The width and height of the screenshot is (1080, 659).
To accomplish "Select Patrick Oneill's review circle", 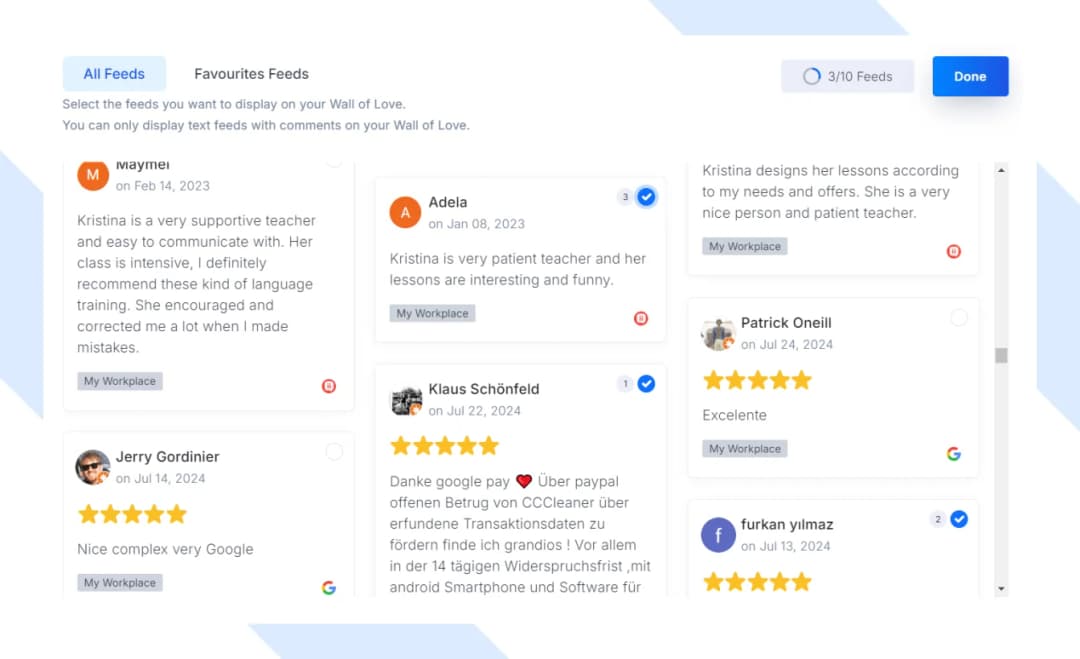I will click(x=959, y=317).
